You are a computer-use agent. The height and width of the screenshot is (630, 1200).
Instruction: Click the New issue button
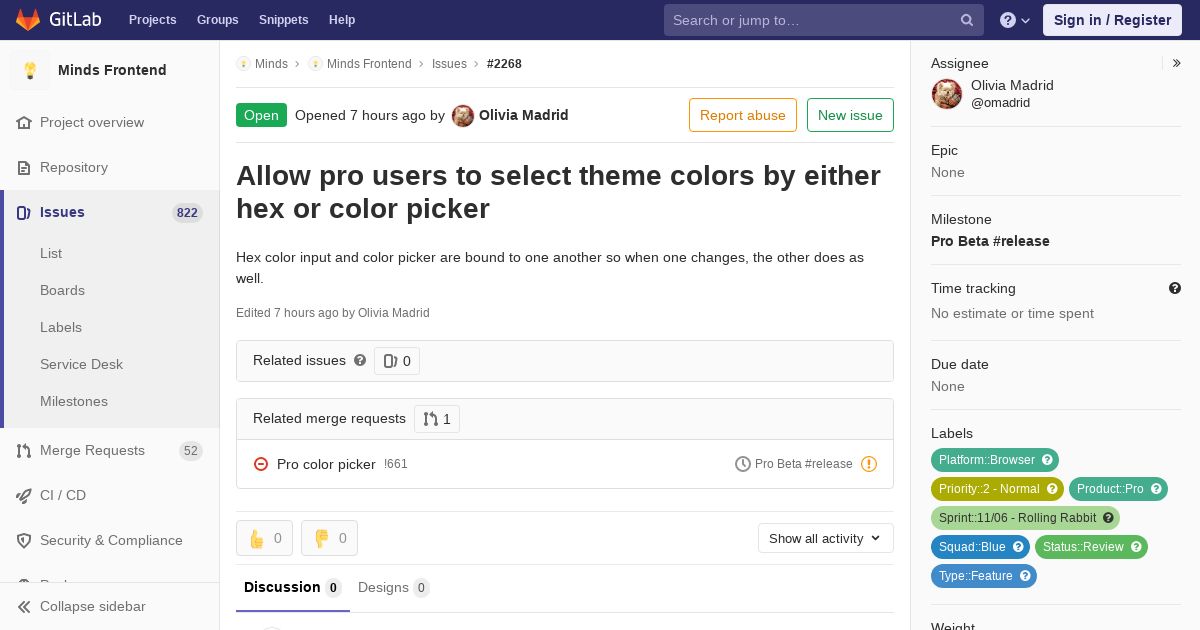tap(850, 115)
